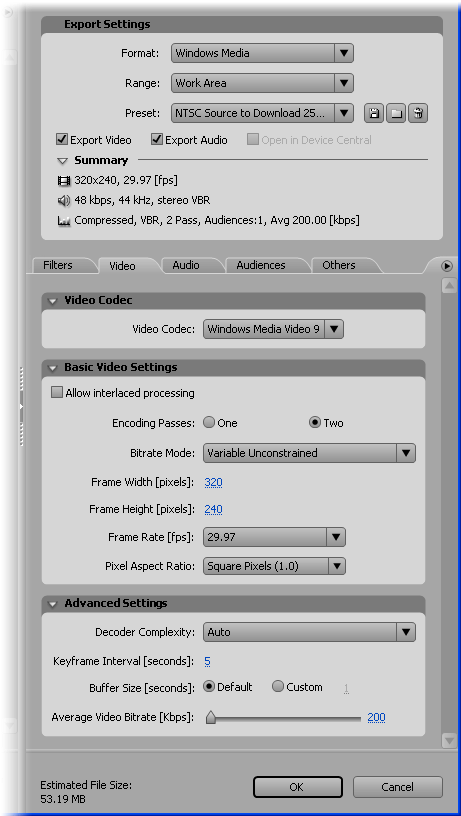Image resolution: width=461 pixels, height=816 pixels.
Task: Open the Frame Rate dropdown showing 29.97
Action: 274,537
